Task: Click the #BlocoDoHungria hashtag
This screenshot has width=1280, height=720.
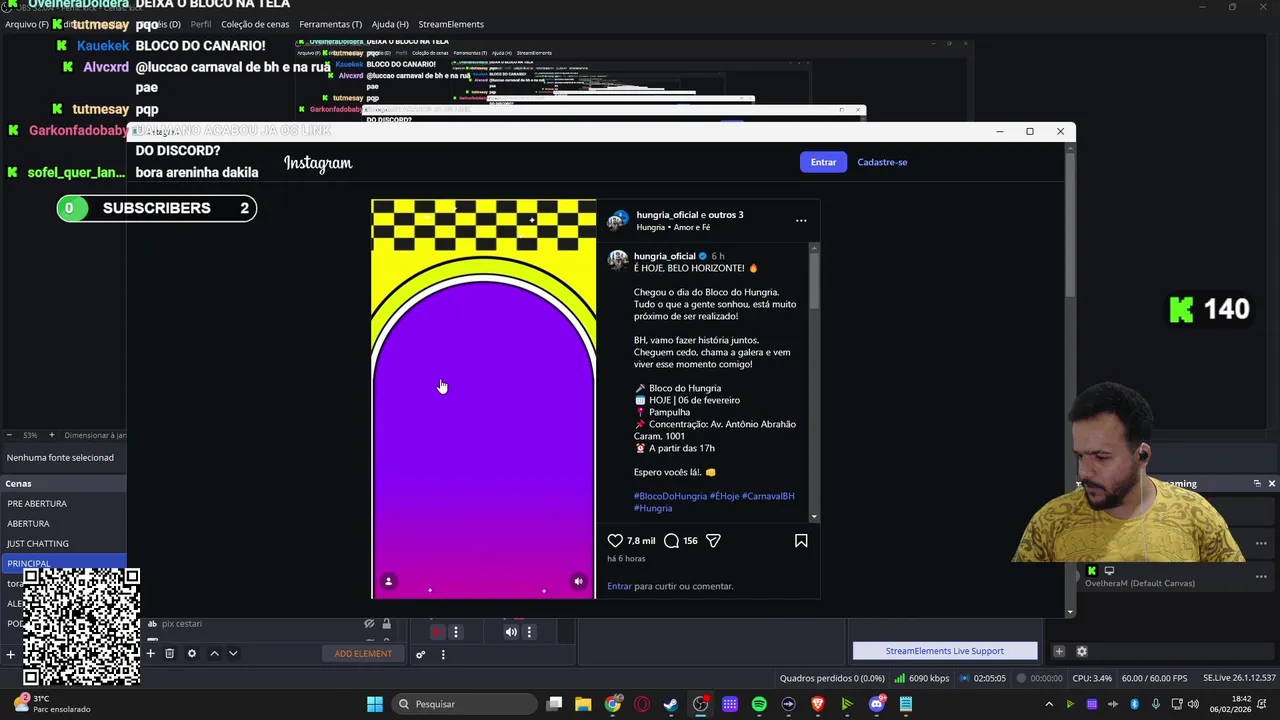Action: tap(670, 496)
